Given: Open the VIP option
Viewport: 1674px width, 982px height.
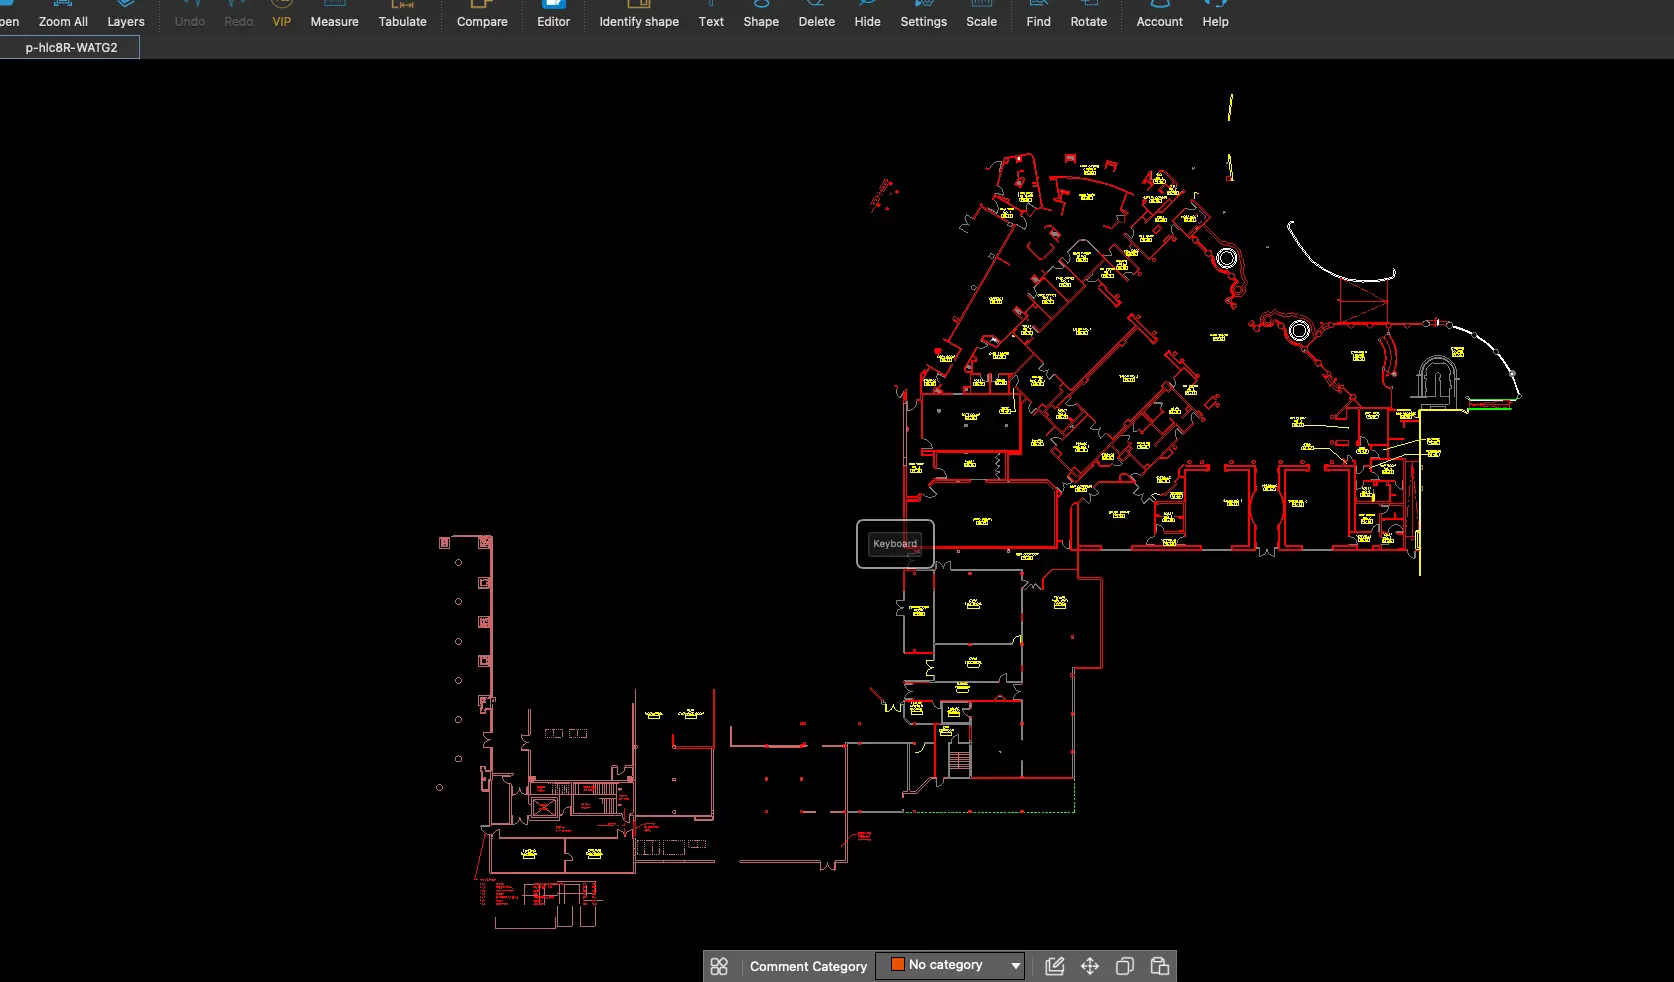Looking at the screenshot, I should (x=282, y=15).
